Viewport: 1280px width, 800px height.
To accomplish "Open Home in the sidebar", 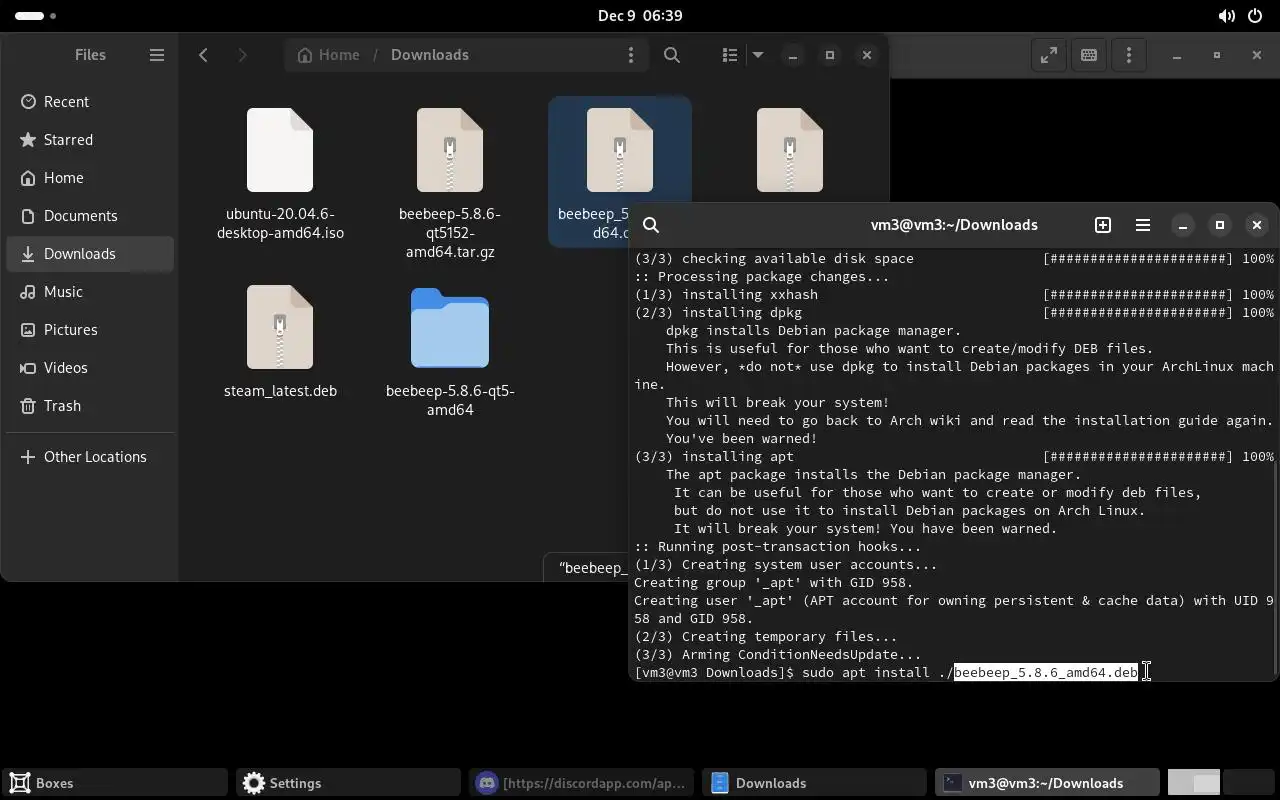I will coord(90,178).
